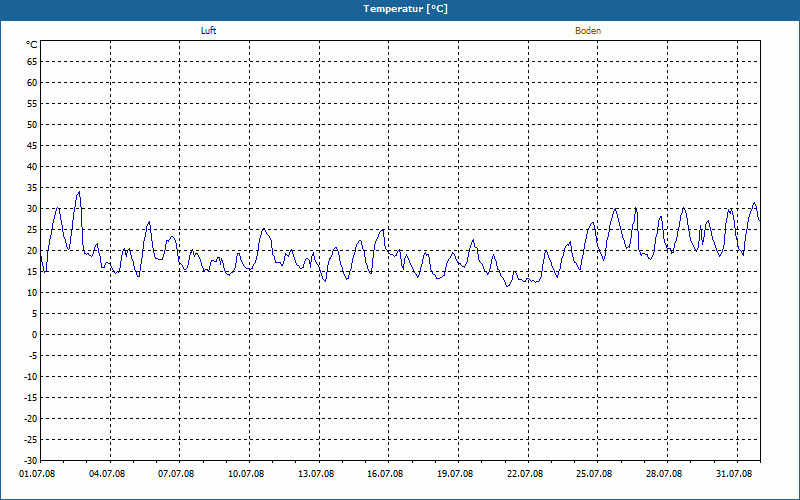Click the 19.07.08 date label
Image resolution: width=800 pixels, height=500 pixels.
point(455,473)
